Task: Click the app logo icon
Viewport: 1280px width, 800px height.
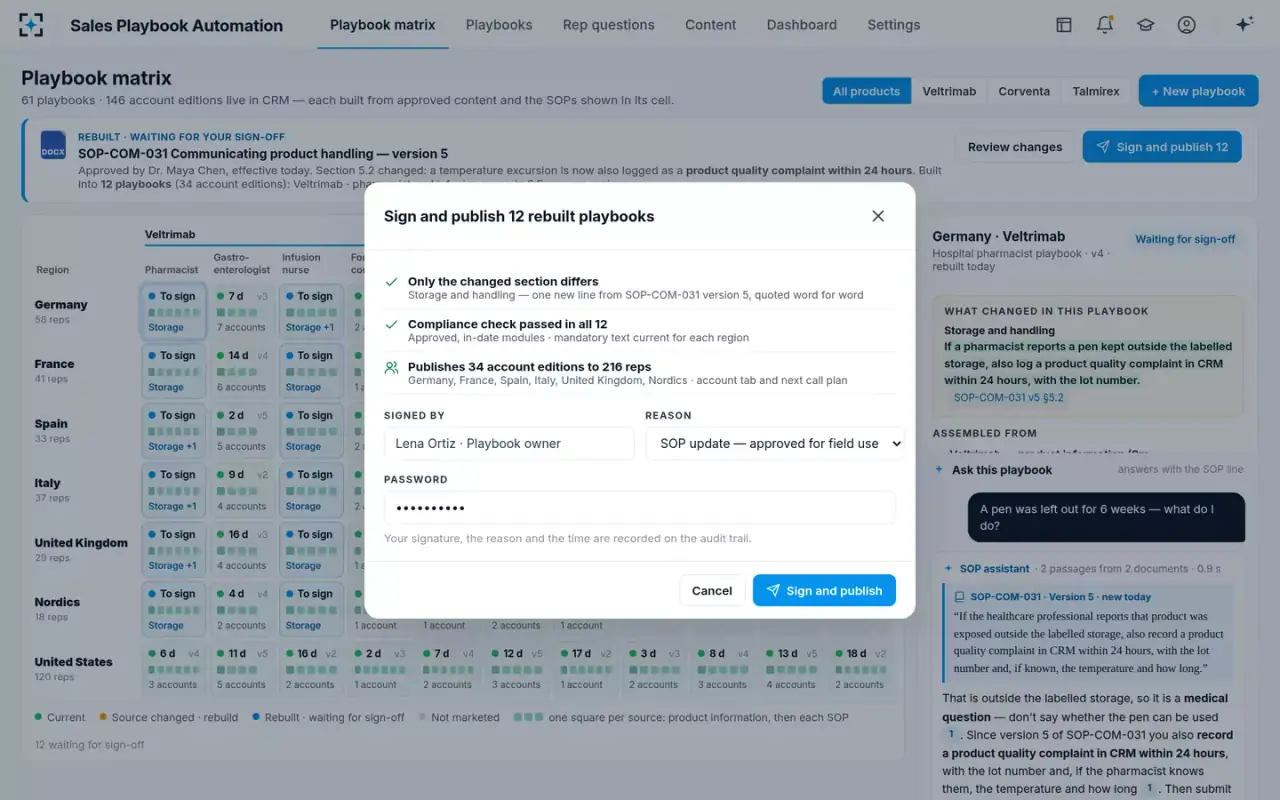Action: (31, 25)
